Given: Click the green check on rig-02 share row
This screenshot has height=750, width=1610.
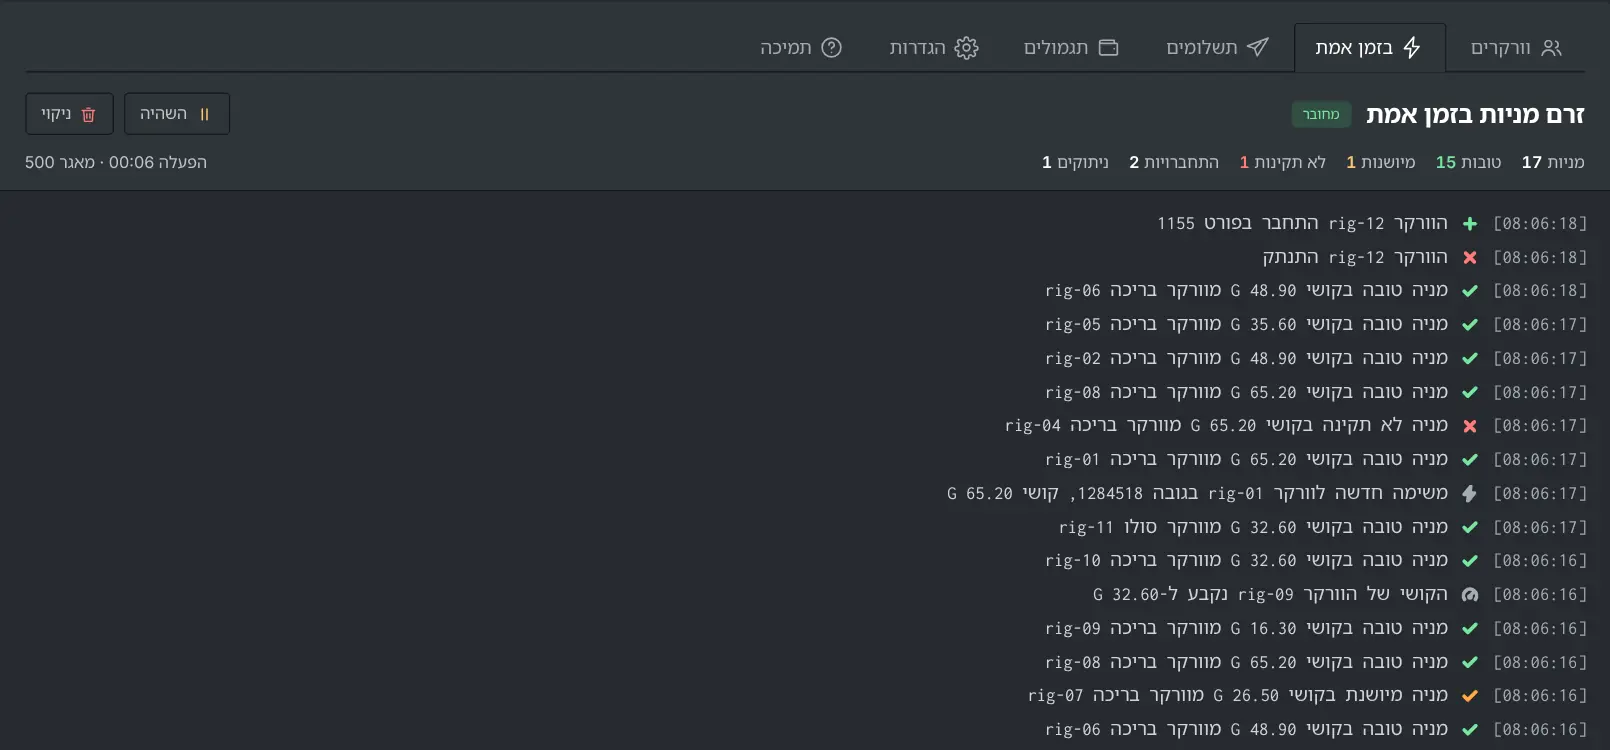Looking at the screenshot, I should click(x=1470, y=359).
